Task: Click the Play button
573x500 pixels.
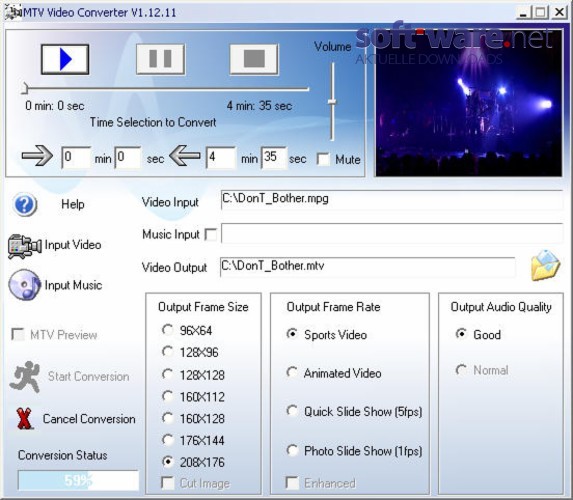Action: 65,59
